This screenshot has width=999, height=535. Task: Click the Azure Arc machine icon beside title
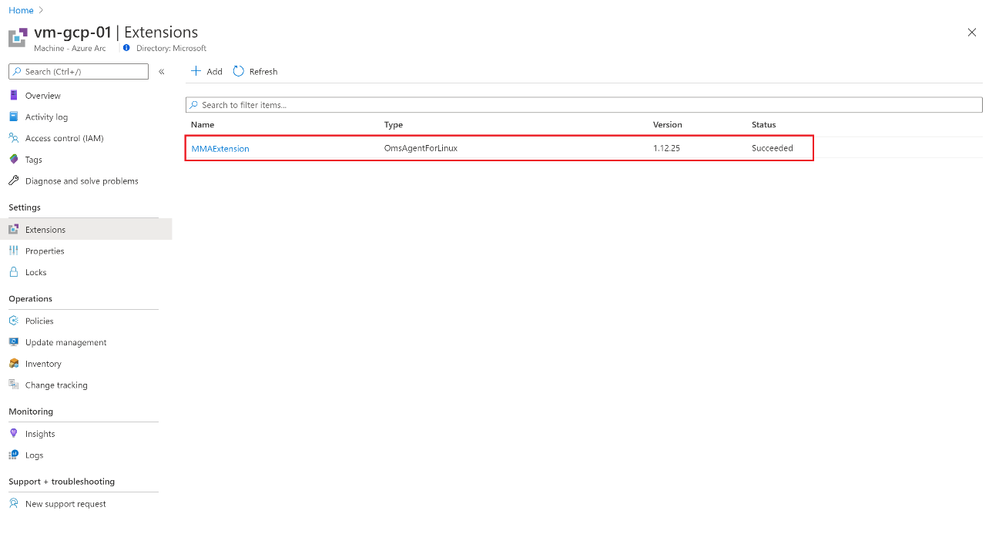18,38
